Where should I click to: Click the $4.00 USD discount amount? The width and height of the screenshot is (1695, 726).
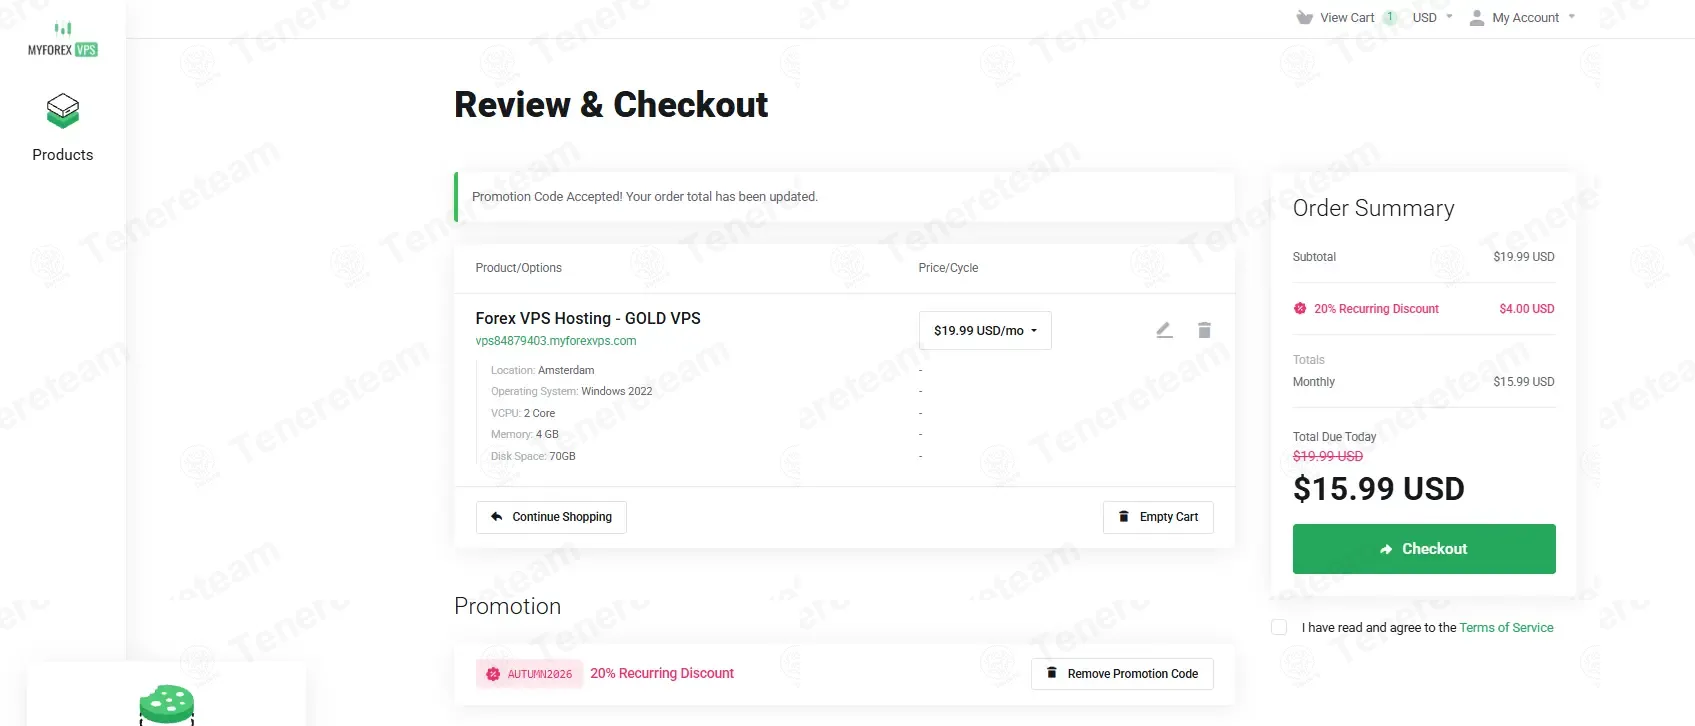1527,309
